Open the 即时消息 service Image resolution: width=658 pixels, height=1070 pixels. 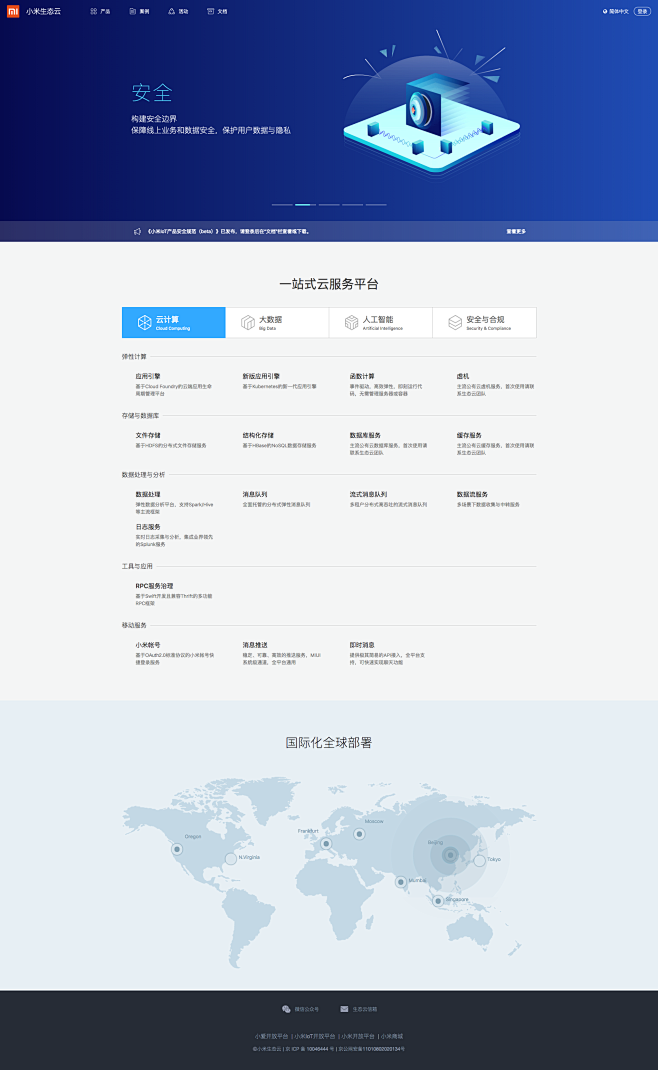(362, 645)
